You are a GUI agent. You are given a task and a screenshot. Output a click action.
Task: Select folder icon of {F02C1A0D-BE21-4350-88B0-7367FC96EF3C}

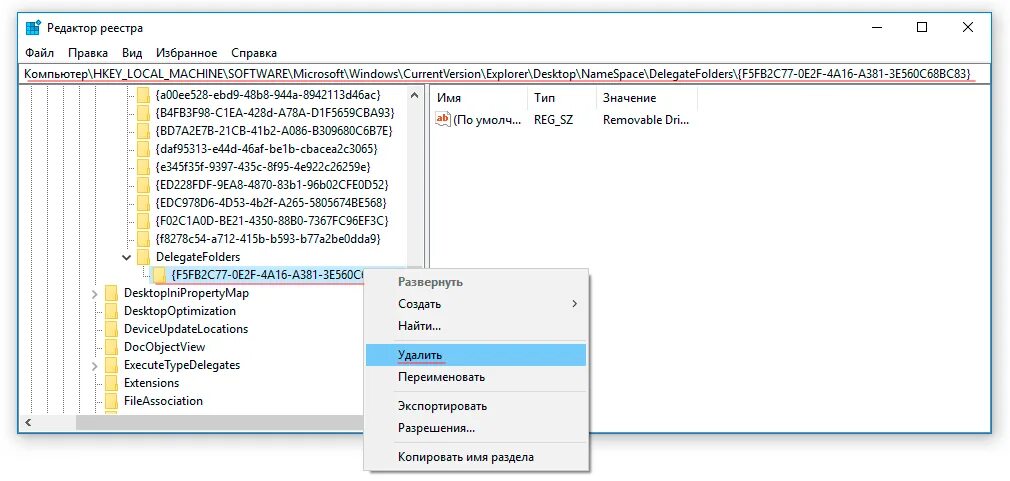[143, 221]
